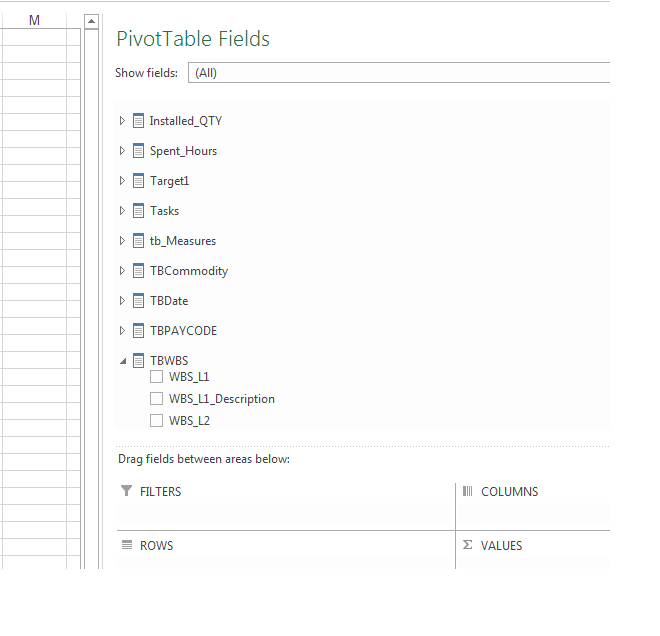Click the TBDate table name
This screenshot has width=660, height=636.
click(x=169, y=301)
